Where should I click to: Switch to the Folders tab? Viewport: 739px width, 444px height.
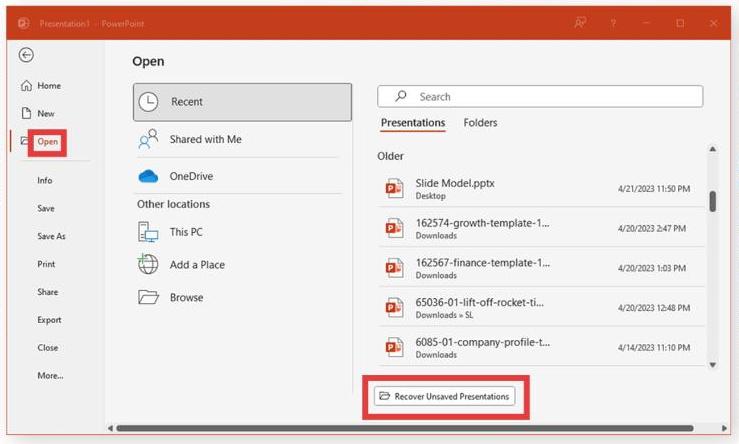[480, 123]
